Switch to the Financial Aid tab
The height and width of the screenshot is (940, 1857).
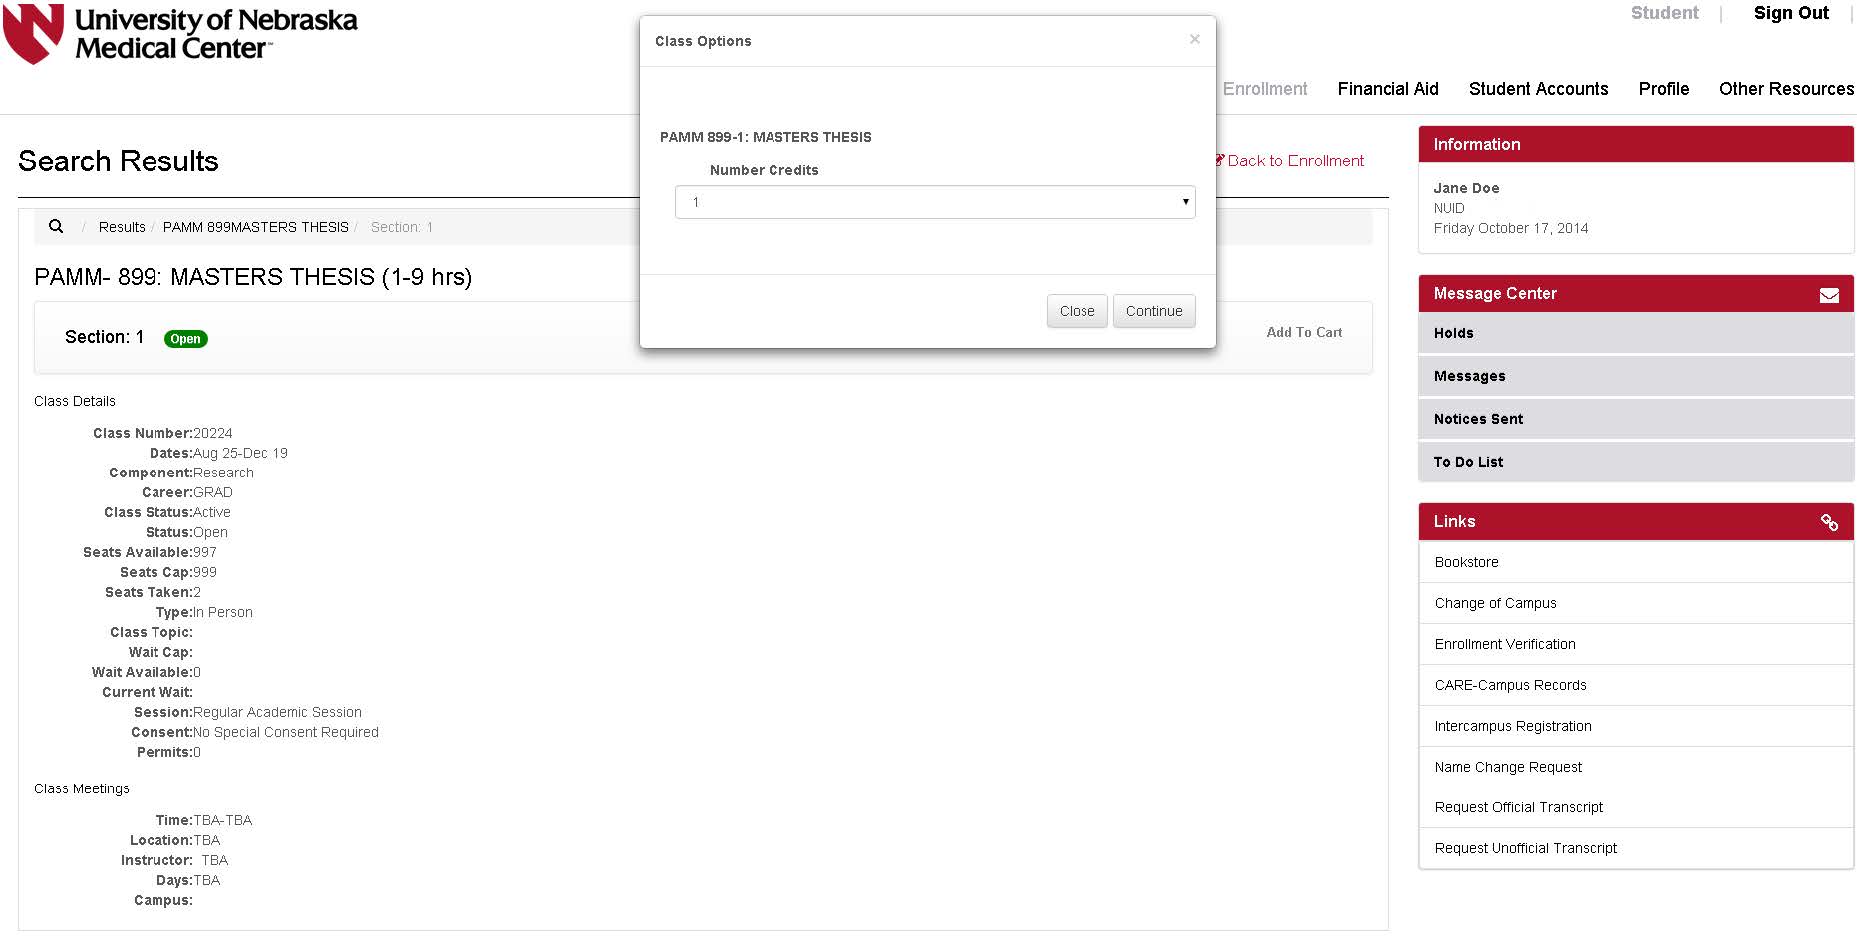pos(1388,89)
